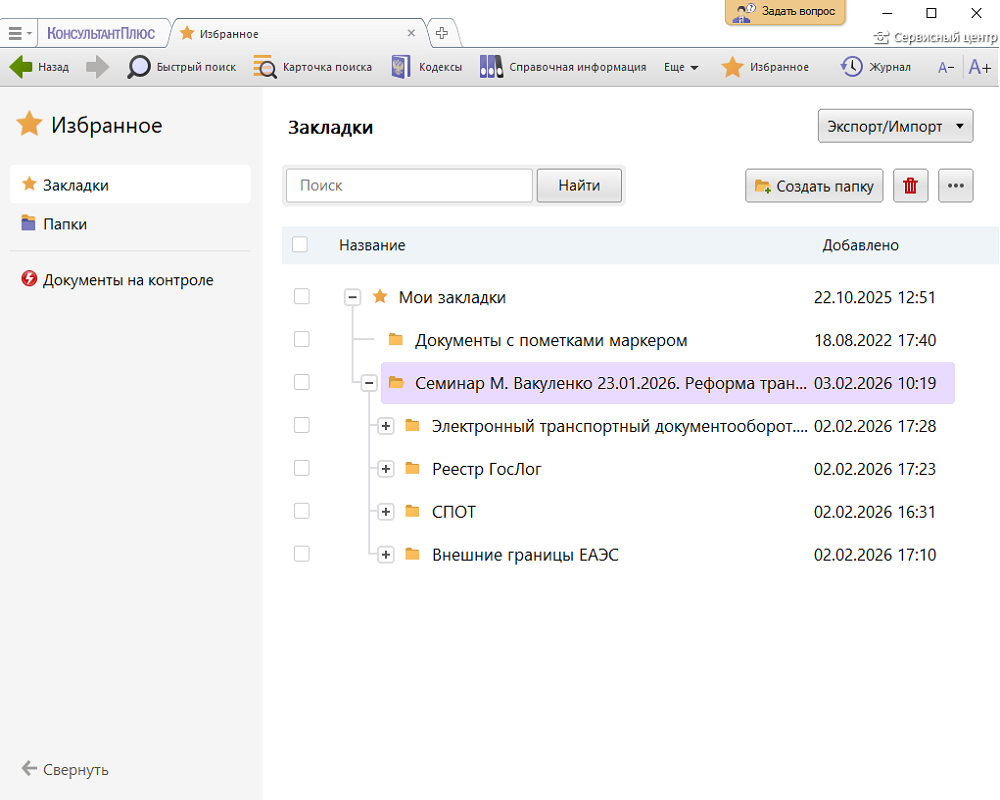
Task: Click into the Поиск search field
Action: point(409,186)
